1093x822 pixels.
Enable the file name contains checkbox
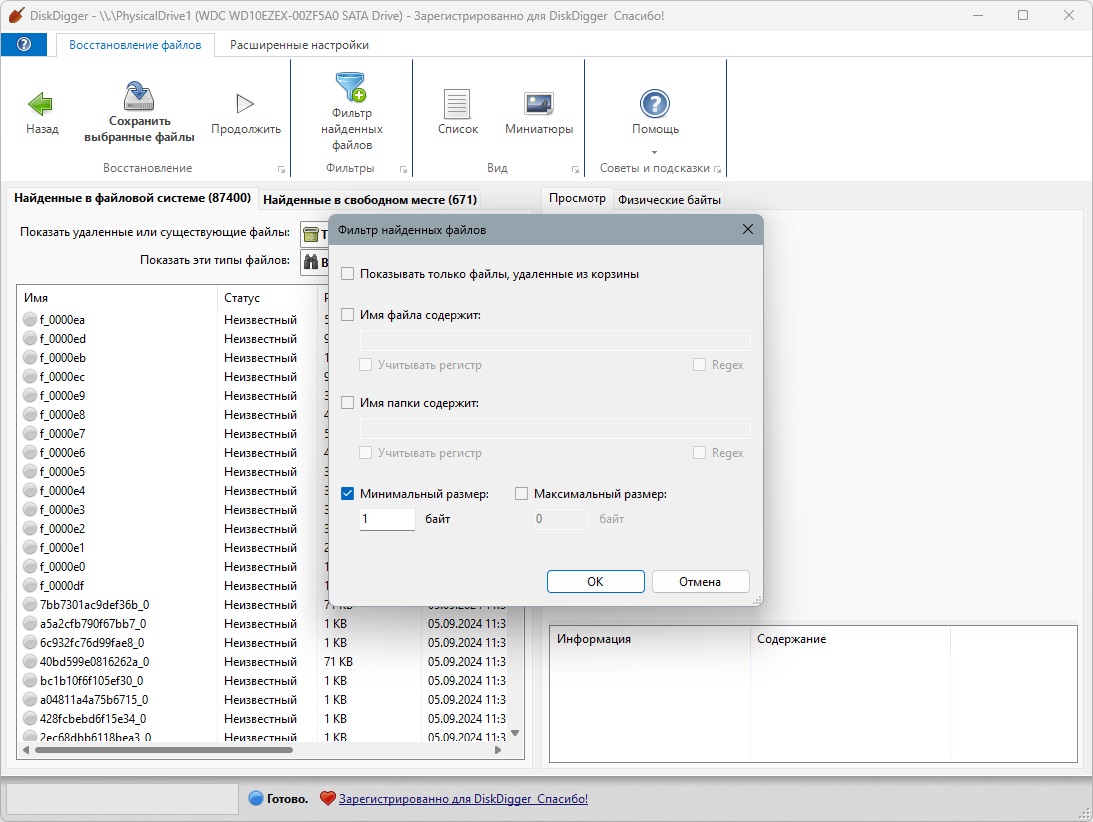click(348, 315)
